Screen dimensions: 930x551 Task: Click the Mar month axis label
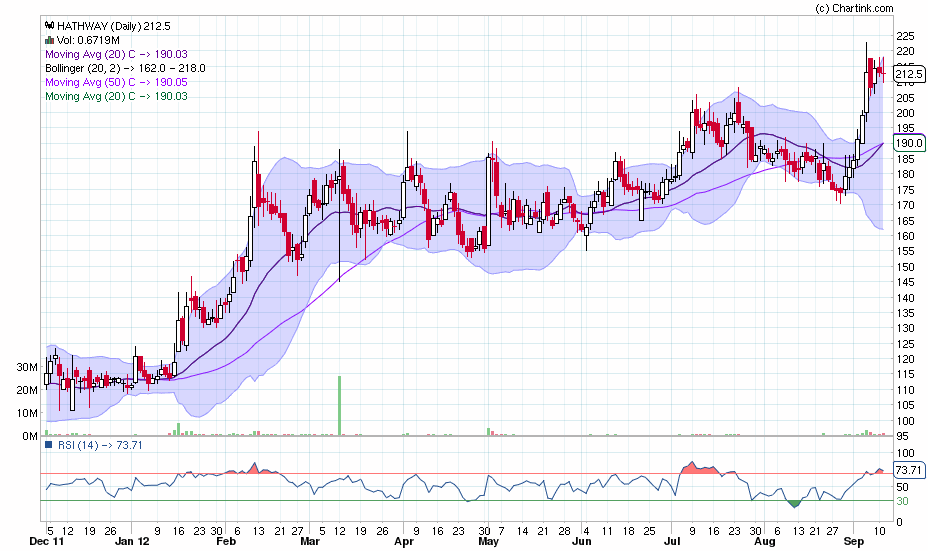coord(310,542)
